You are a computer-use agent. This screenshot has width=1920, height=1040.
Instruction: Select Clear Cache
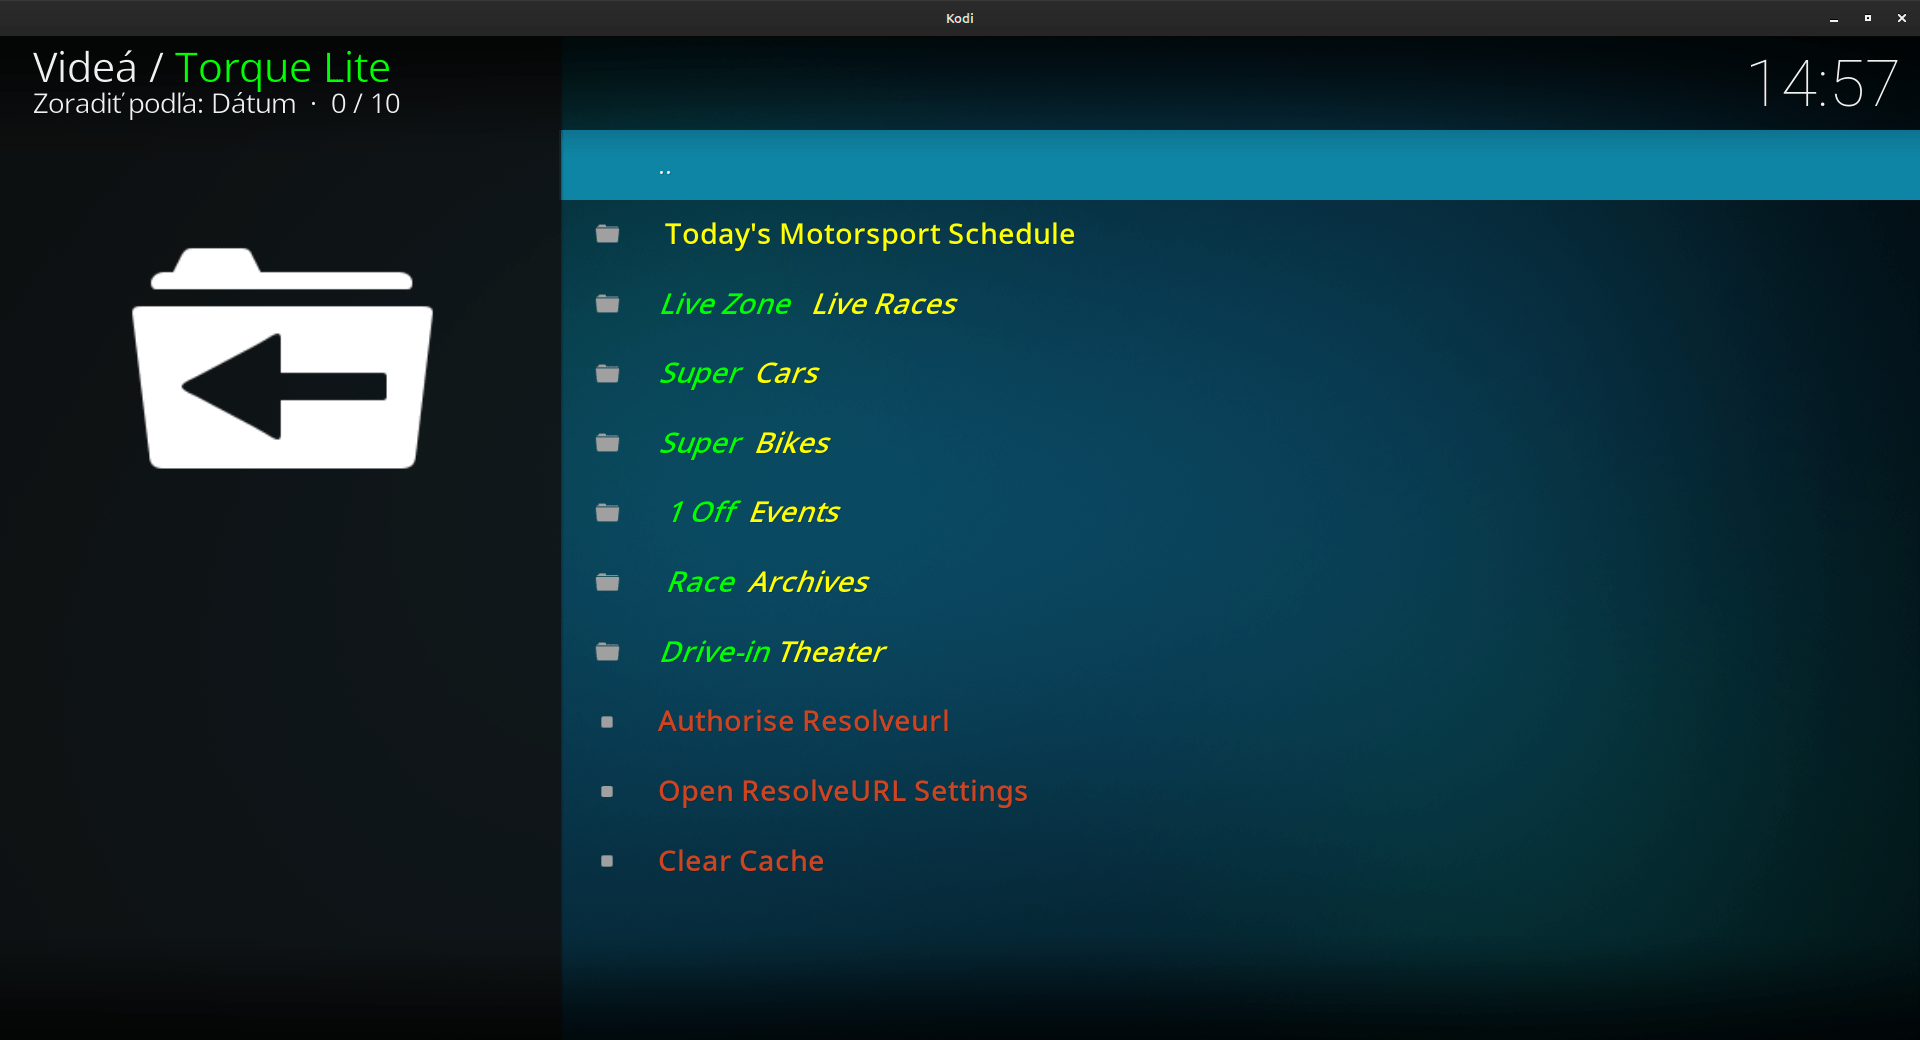click(1240, 861)
